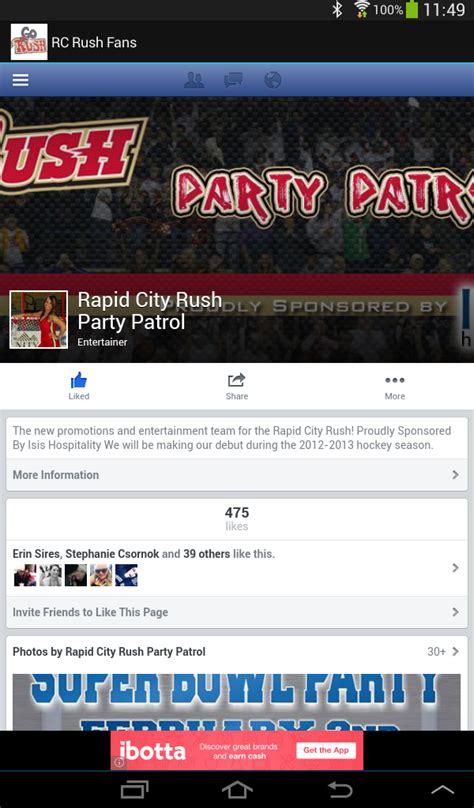Tap the Android recent apps button
474x808 pixels.
click(x=134, y=789)
